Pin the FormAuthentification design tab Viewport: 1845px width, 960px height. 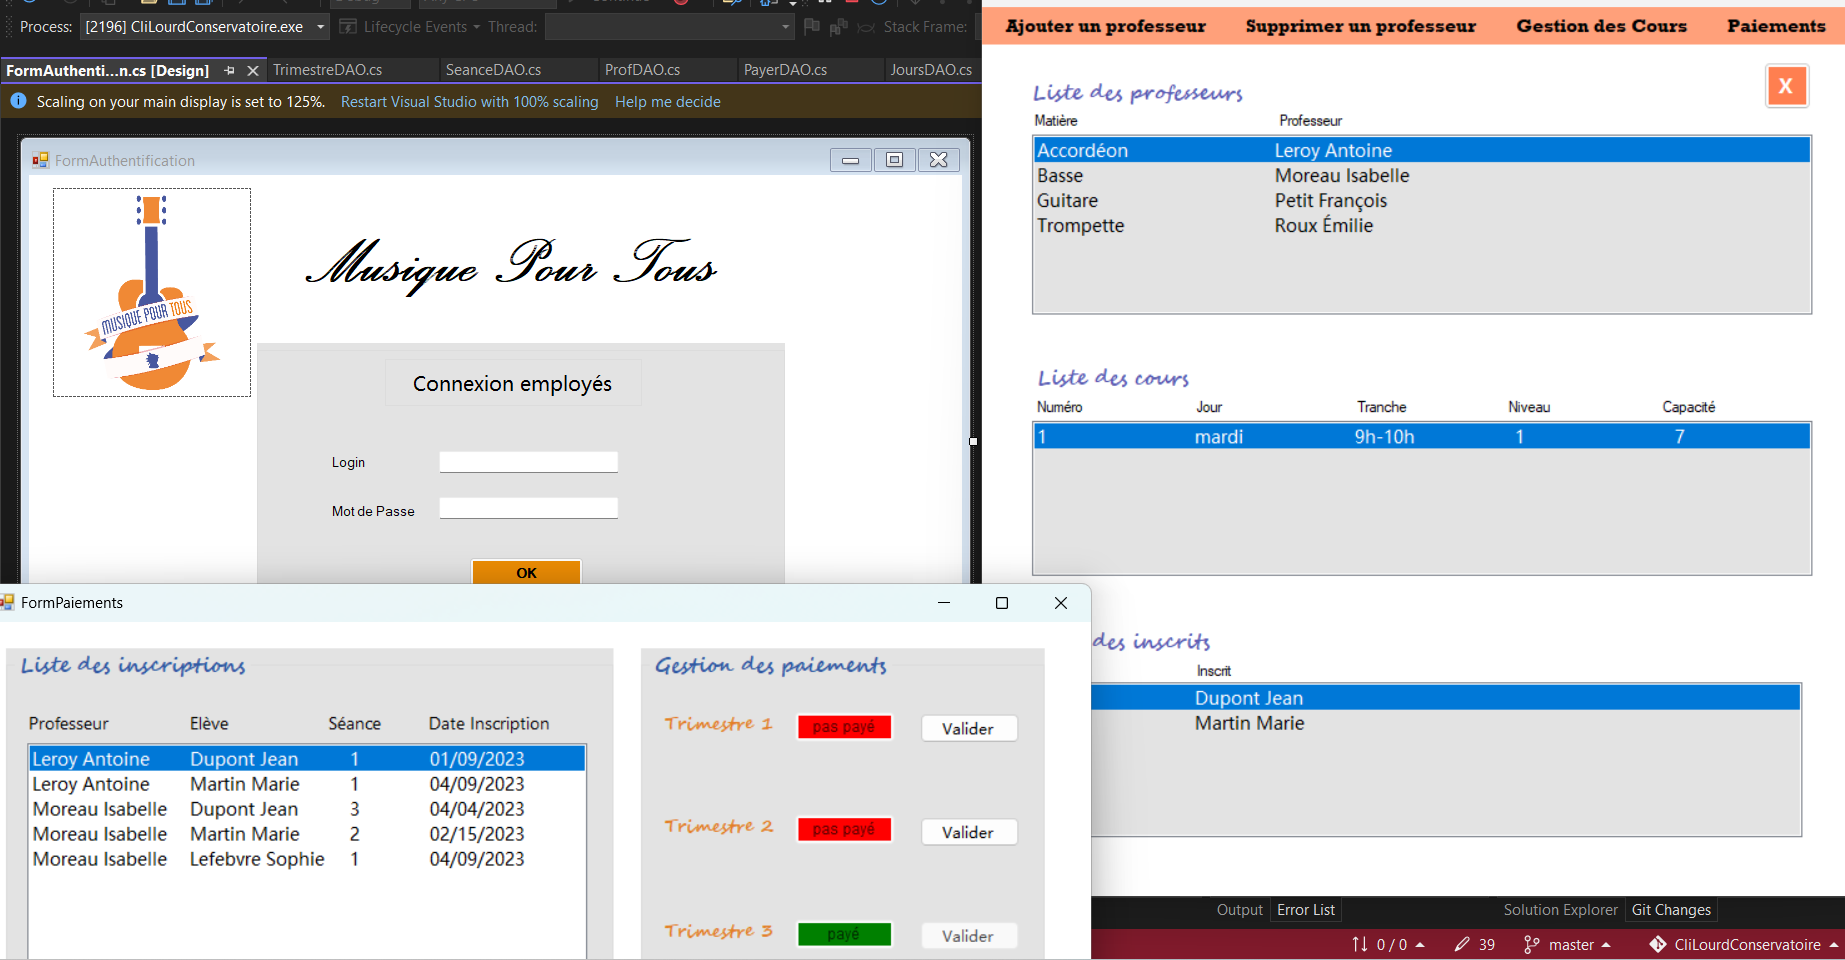pyautogui.click(x=230, y=70)
